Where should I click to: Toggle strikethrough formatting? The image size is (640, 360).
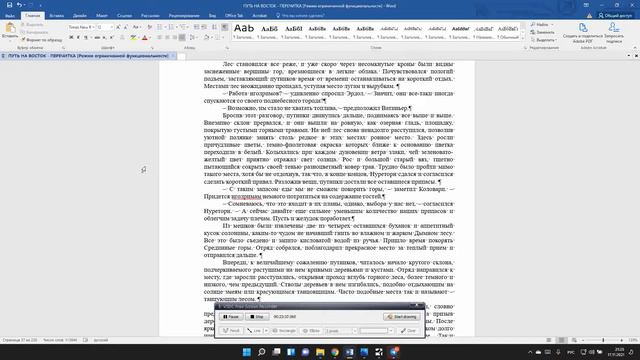coord(97,38)
